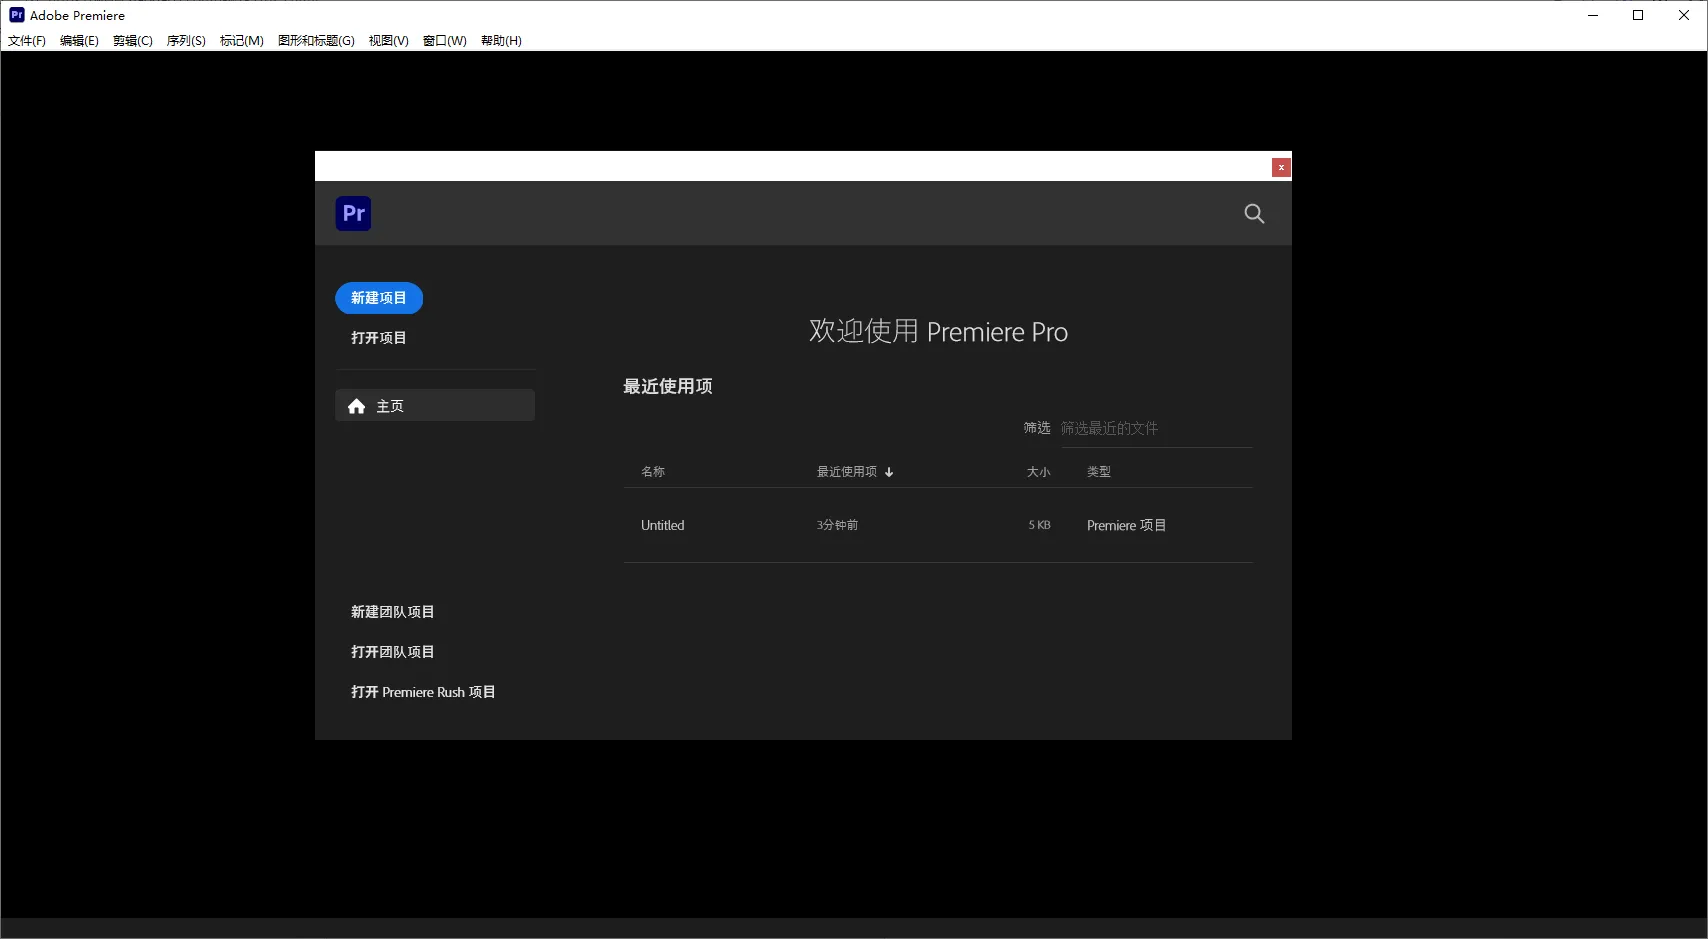Image resolution: width=1708 pixels, height=939 pixels.
Task: Select 新建团队项目 option
Action: (392, 611)
